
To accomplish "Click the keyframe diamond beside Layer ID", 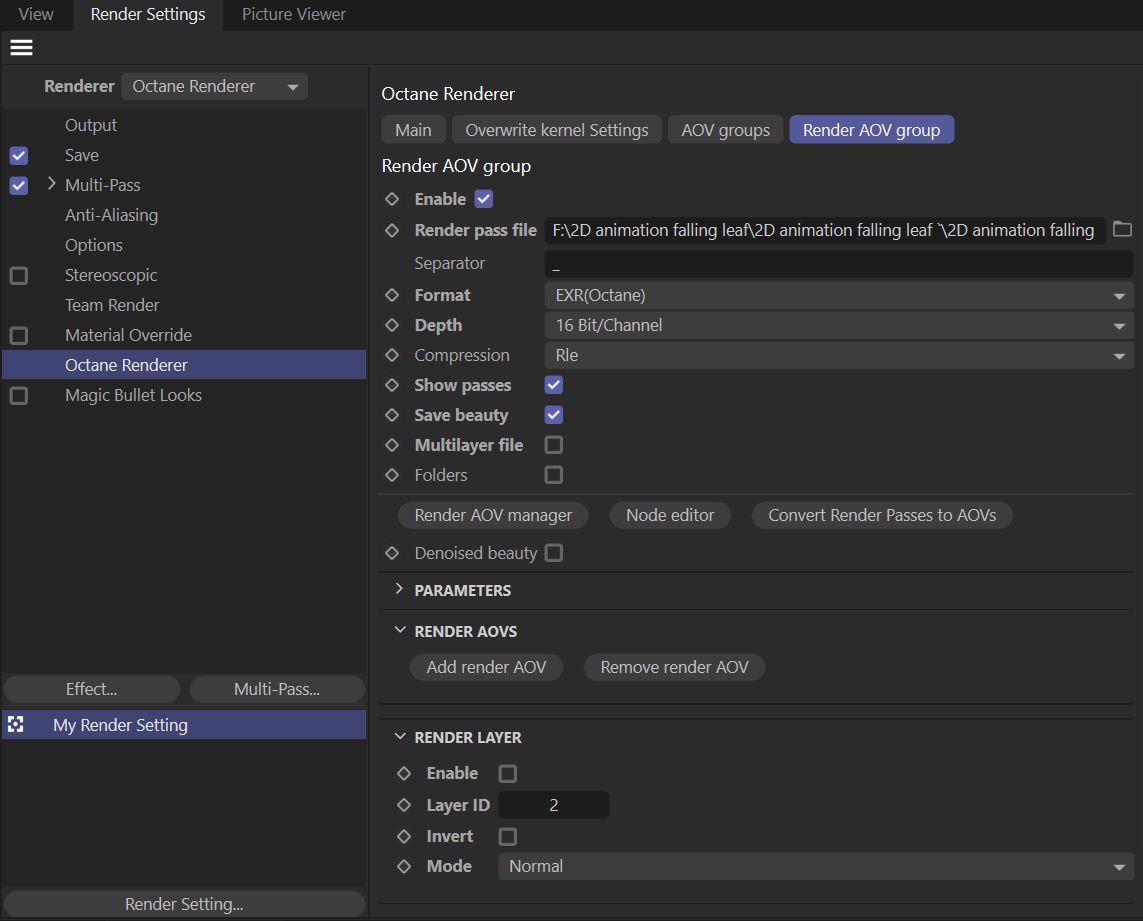I will (x=404, y=805).
